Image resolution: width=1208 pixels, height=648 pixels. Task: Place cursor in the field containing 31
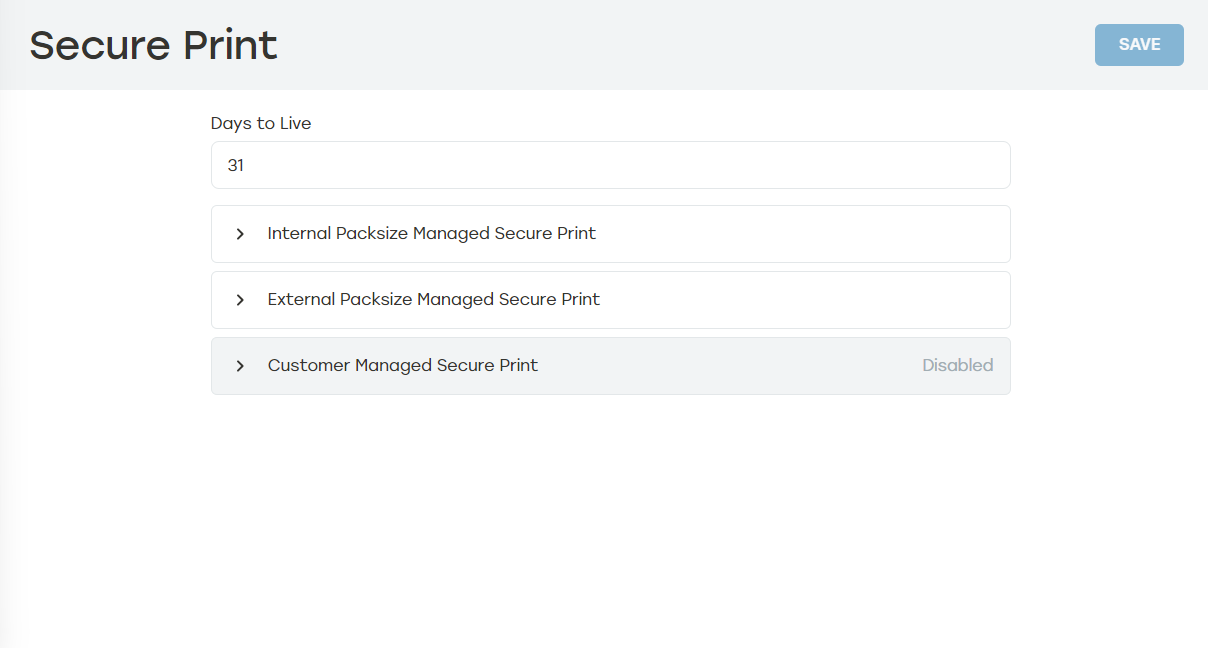tap(610, 165)
